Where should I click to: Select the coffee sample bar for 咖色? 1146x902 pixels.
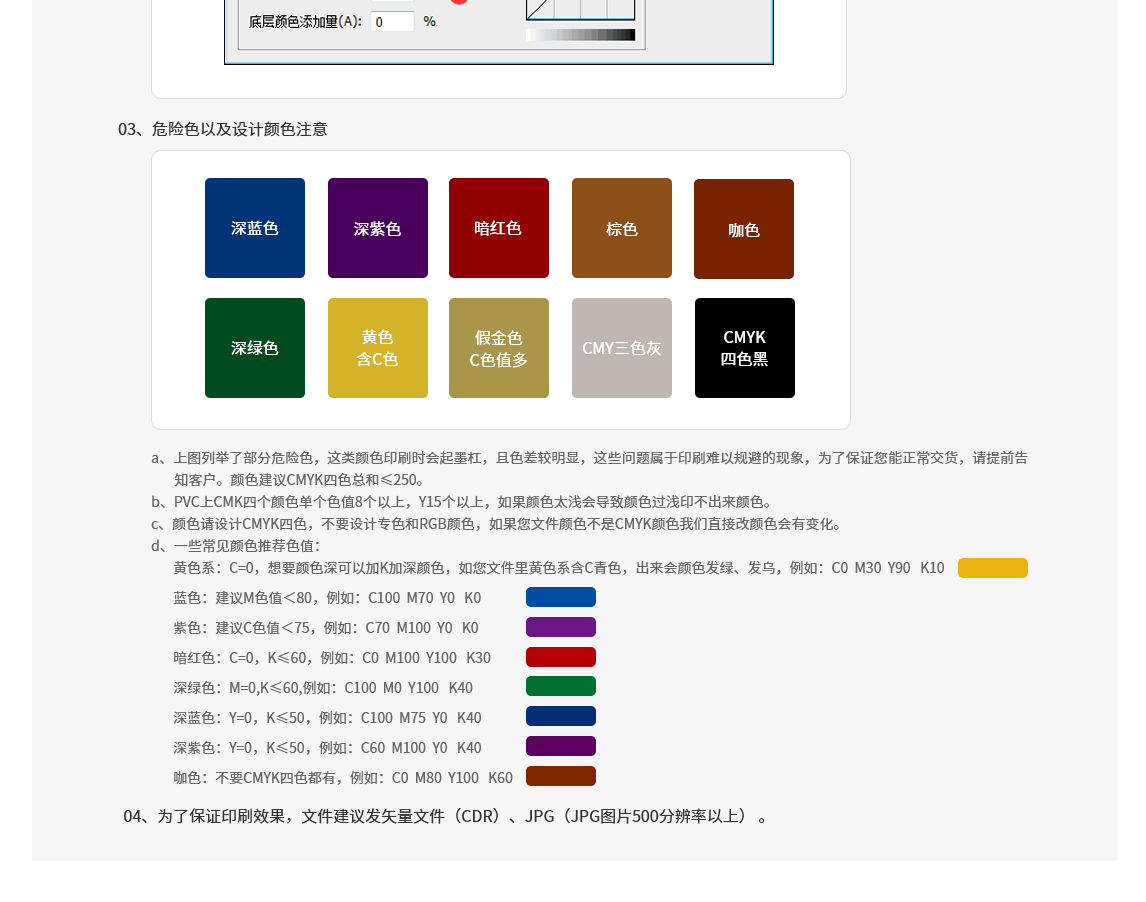click(561, 776)
